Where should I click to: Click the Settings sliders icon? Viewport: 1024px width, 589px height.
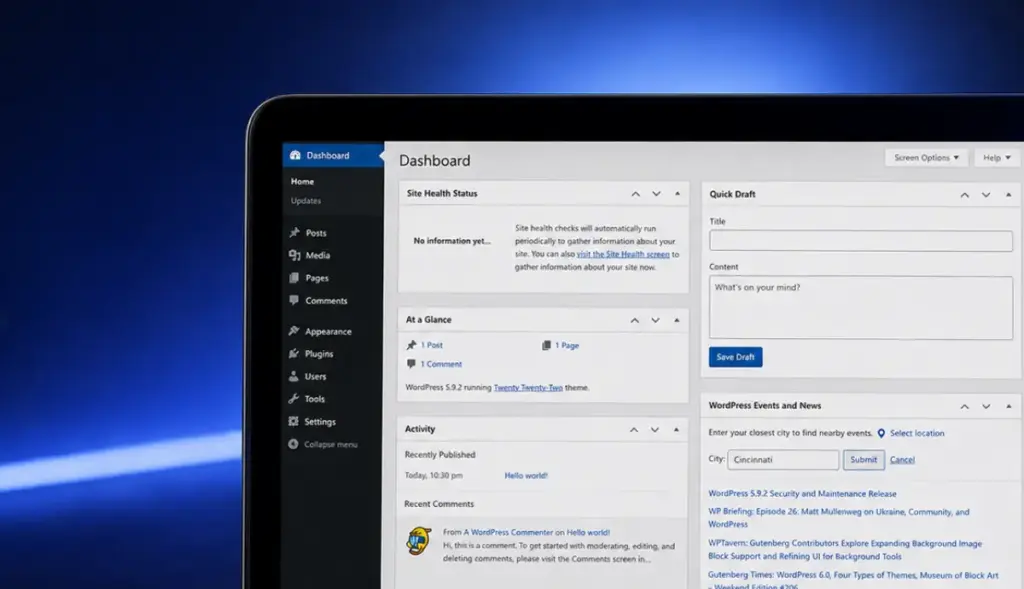click(x=293, y=421)
